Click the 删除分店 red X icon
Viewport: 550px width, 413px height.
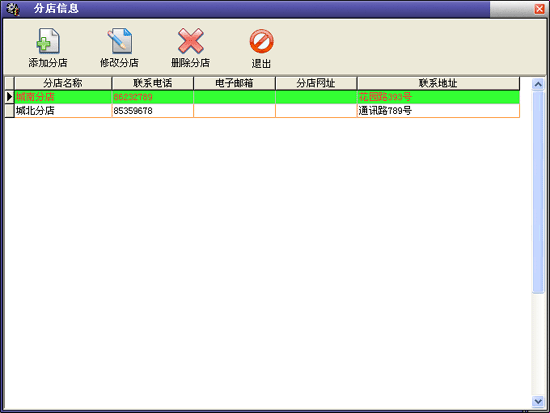pyautogui.click(x=190, y=41)
